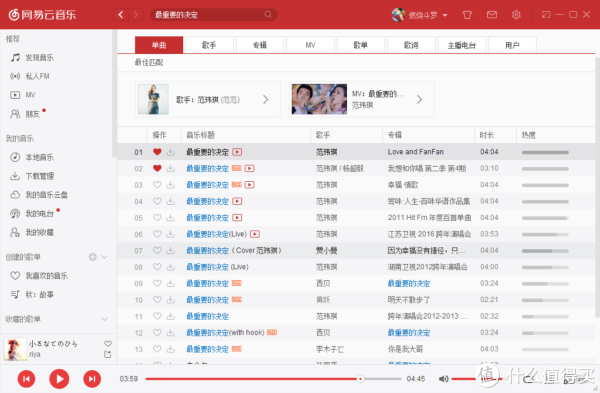Add a new playlist with plus icon
Viewport: 600px width, 393px height.
(93, 257)
